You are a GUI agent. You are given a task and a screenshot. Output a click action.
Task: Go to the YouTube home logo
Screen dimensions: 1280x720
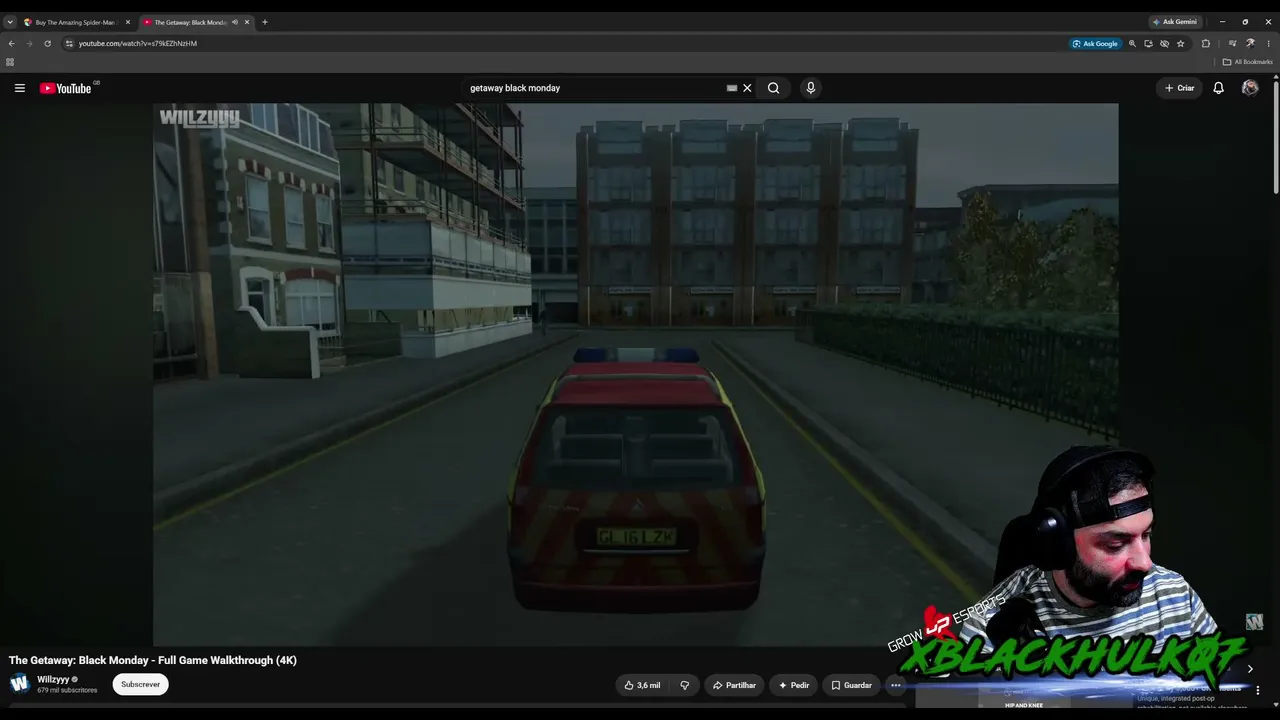click(66, 88)
